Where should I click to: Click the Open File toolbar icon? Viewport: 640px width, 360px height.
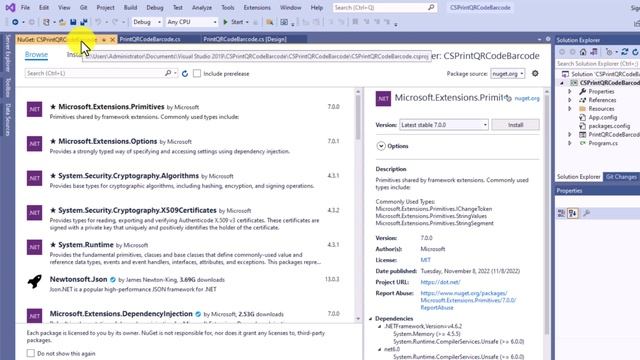[x=62, y=22]
